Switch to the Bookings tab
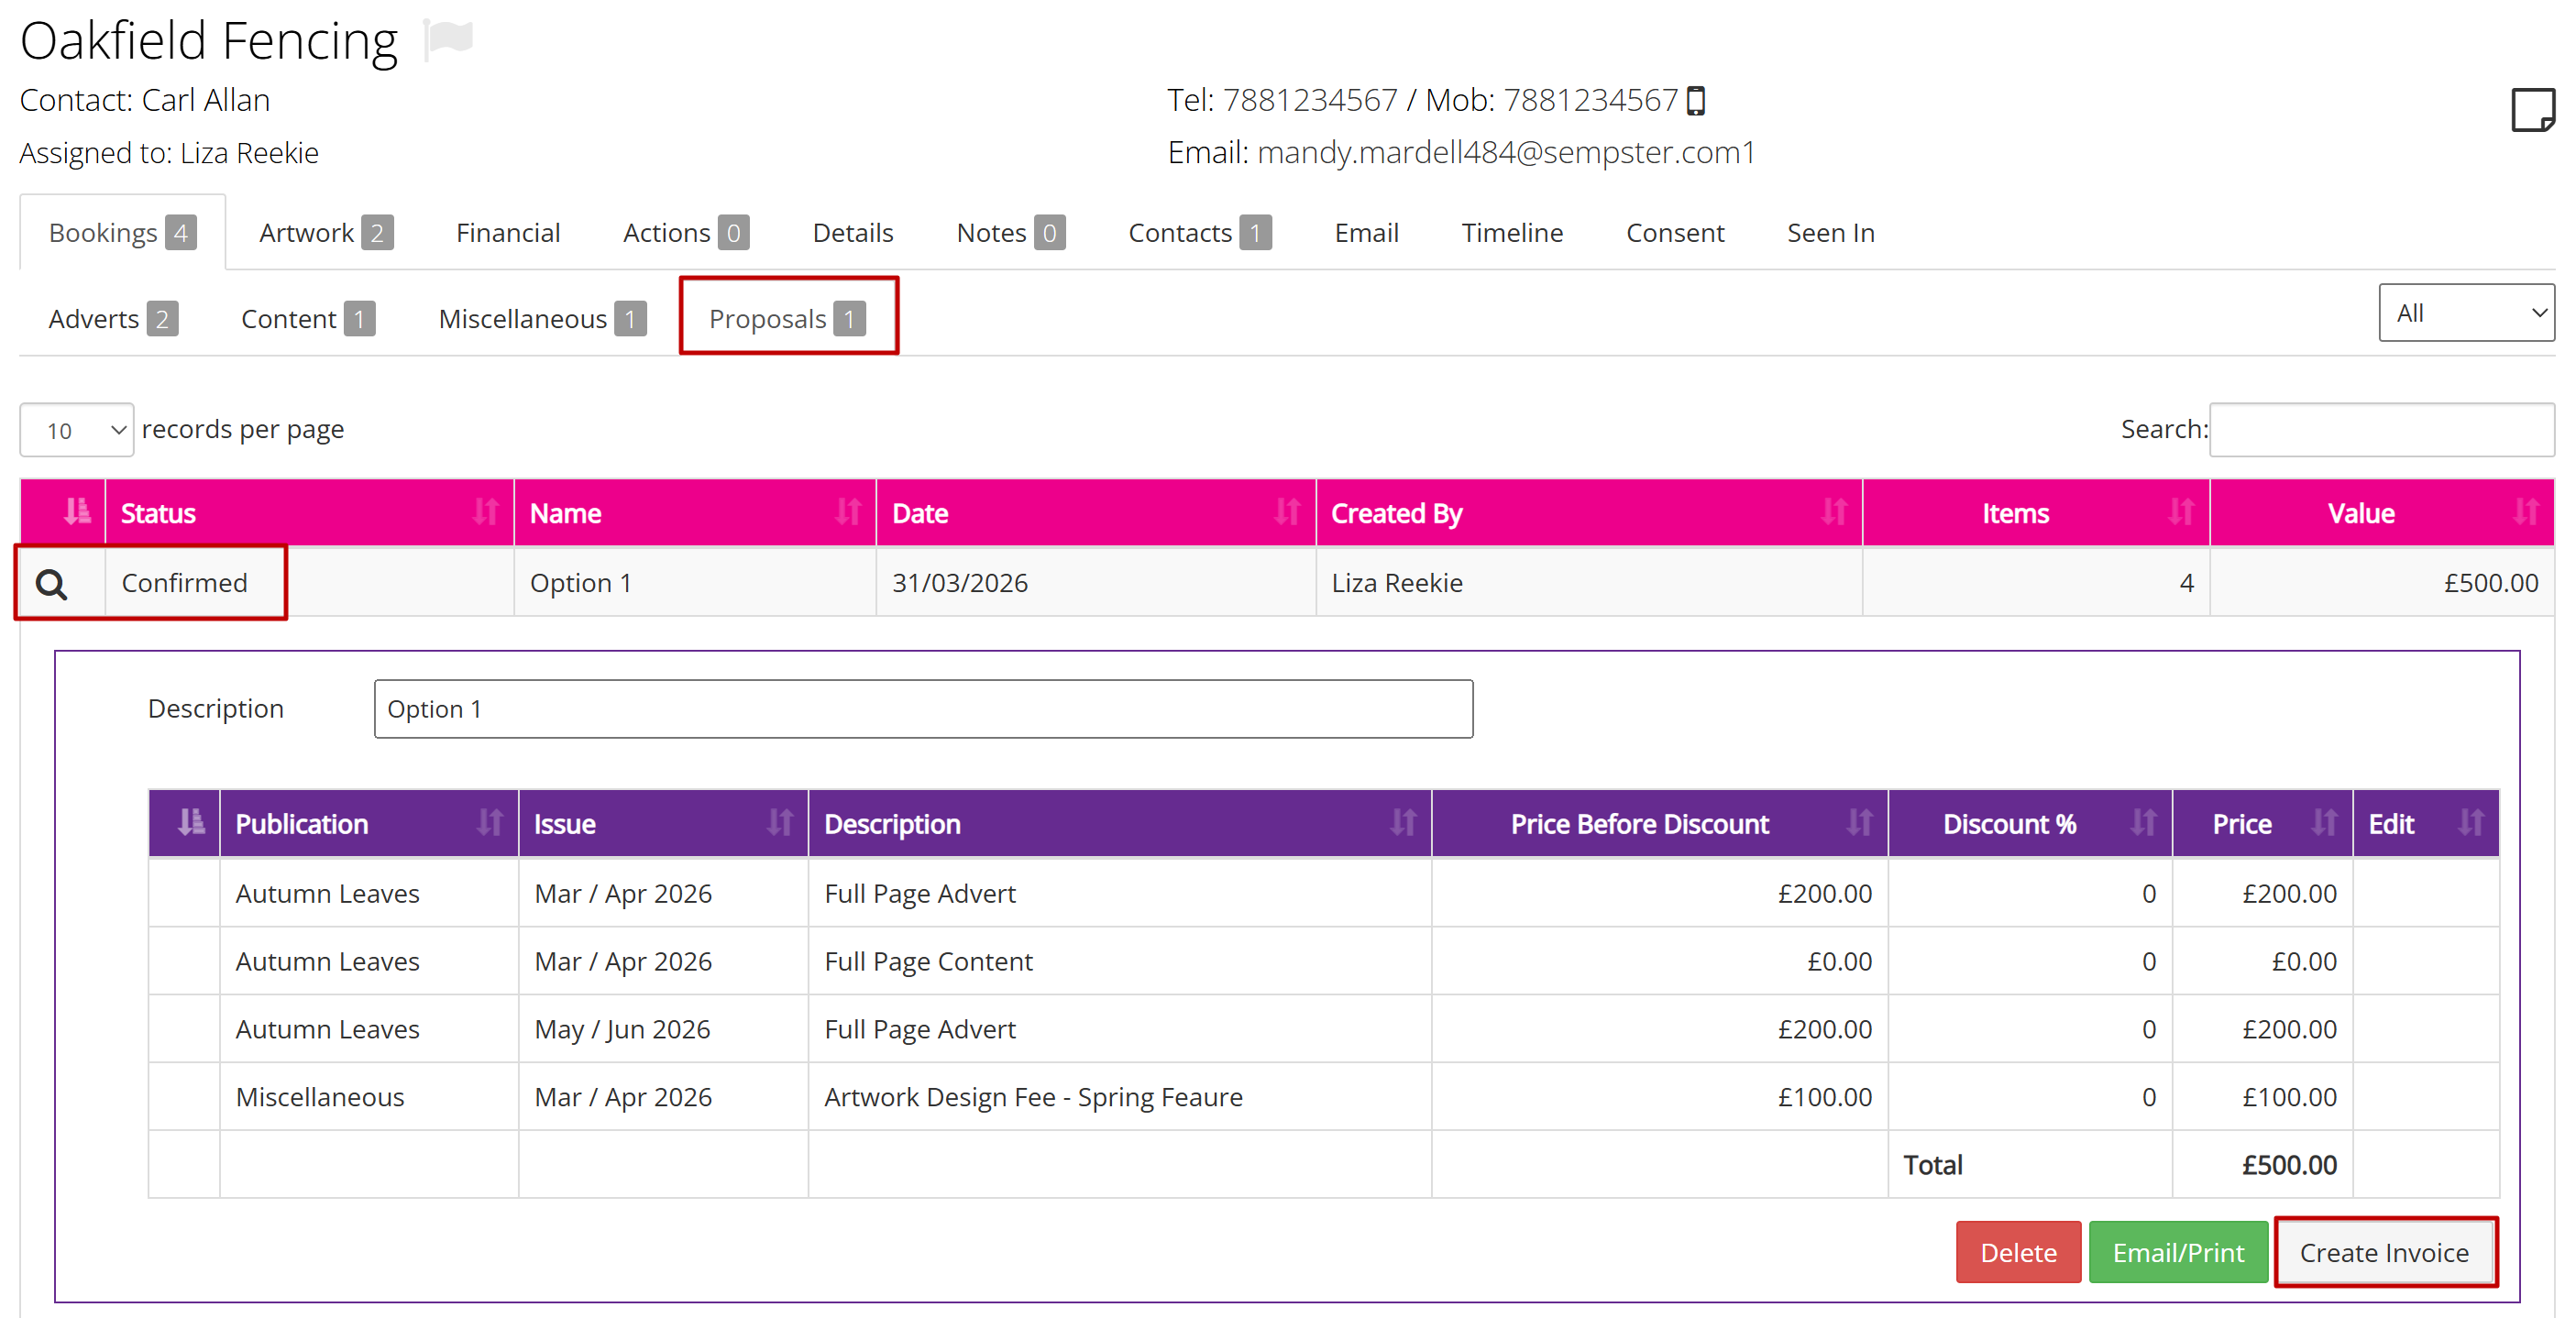This screenshot has height=1318, width=2576. click(x=122, y=233)
